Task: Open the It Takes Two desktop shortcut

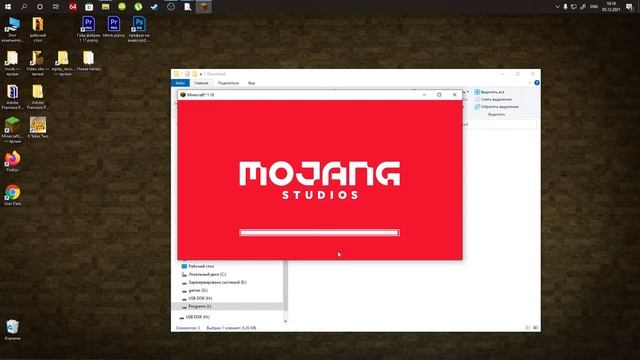Action: 38,127
